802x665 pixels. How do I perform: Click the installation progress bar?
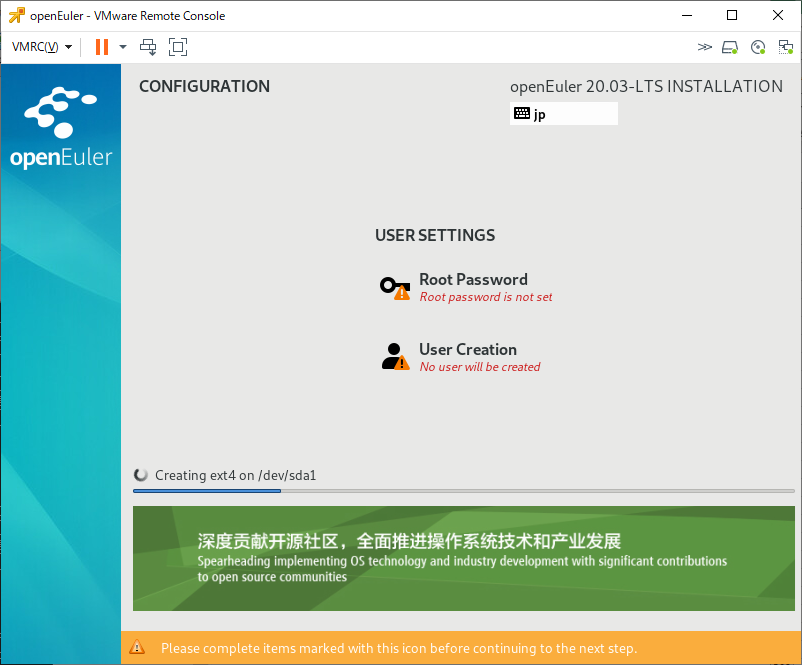click(463, 491)
